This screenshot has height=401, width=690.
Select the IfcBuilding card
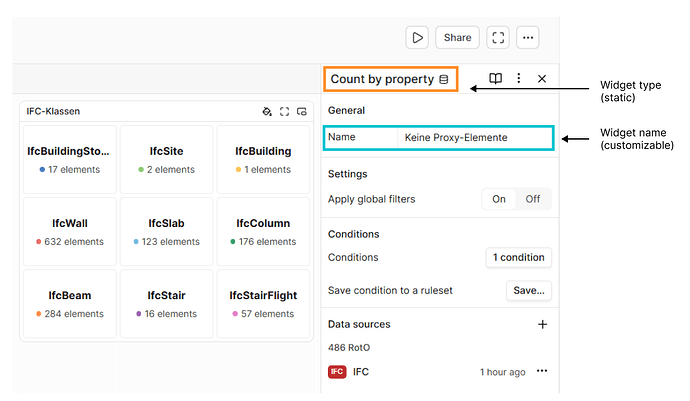click(x=263, y=159)
